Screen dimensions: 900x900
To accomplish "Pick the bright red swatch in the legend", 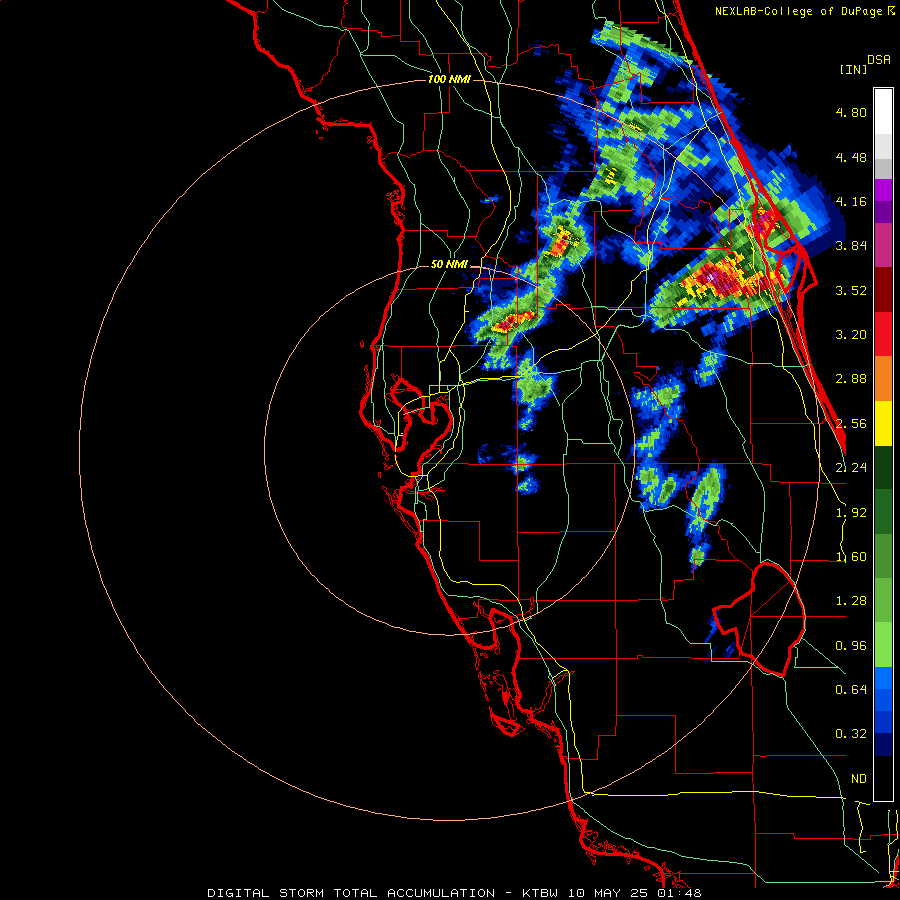I will click(883, 335).
